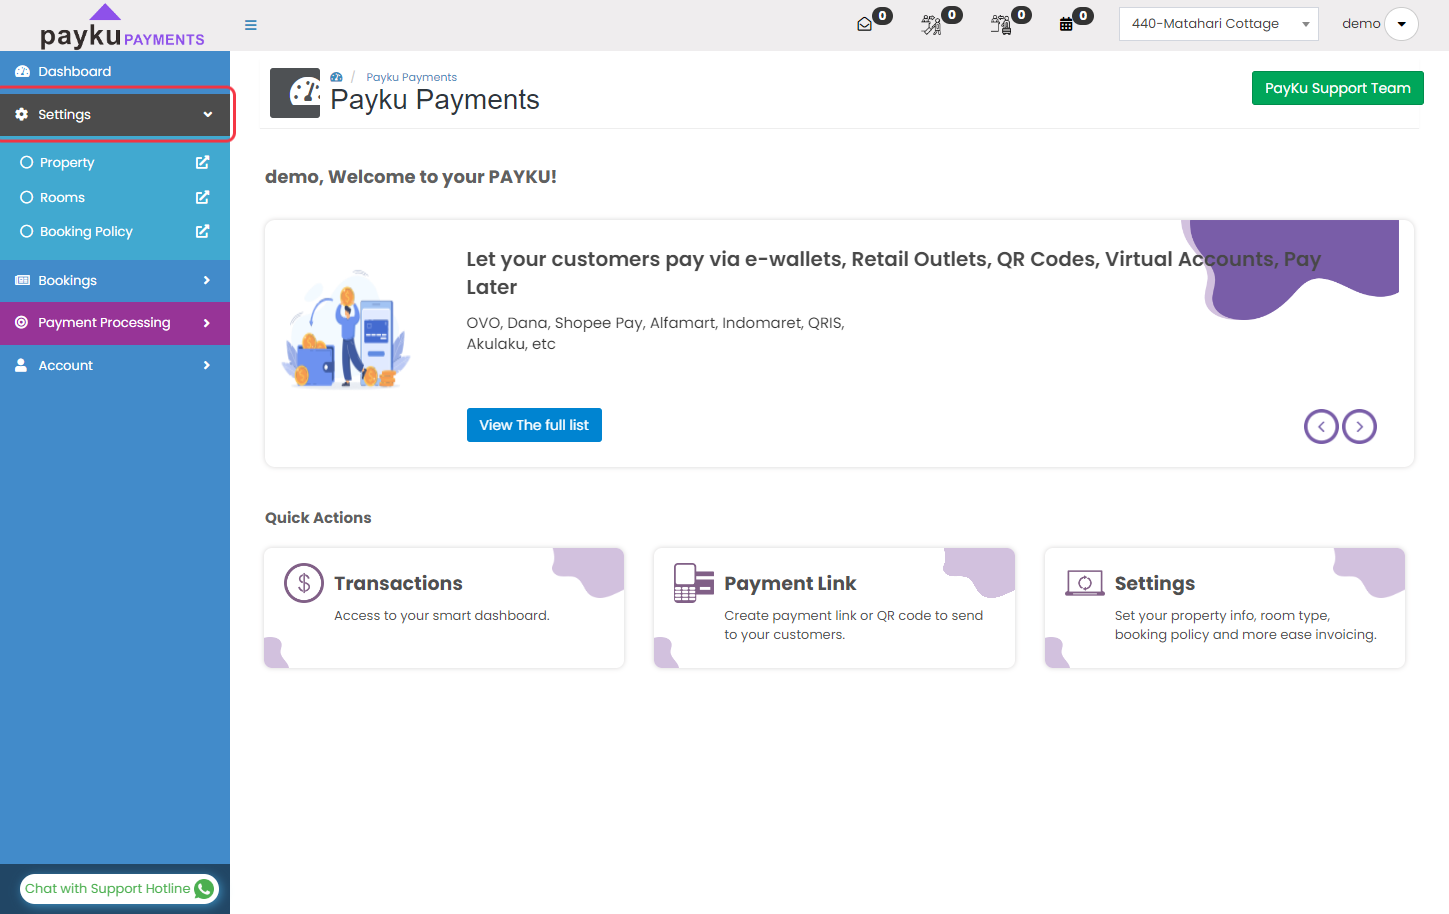1449x914 pixels.
Task: Open the demo user menu arrow
Action: point(1401,24)
